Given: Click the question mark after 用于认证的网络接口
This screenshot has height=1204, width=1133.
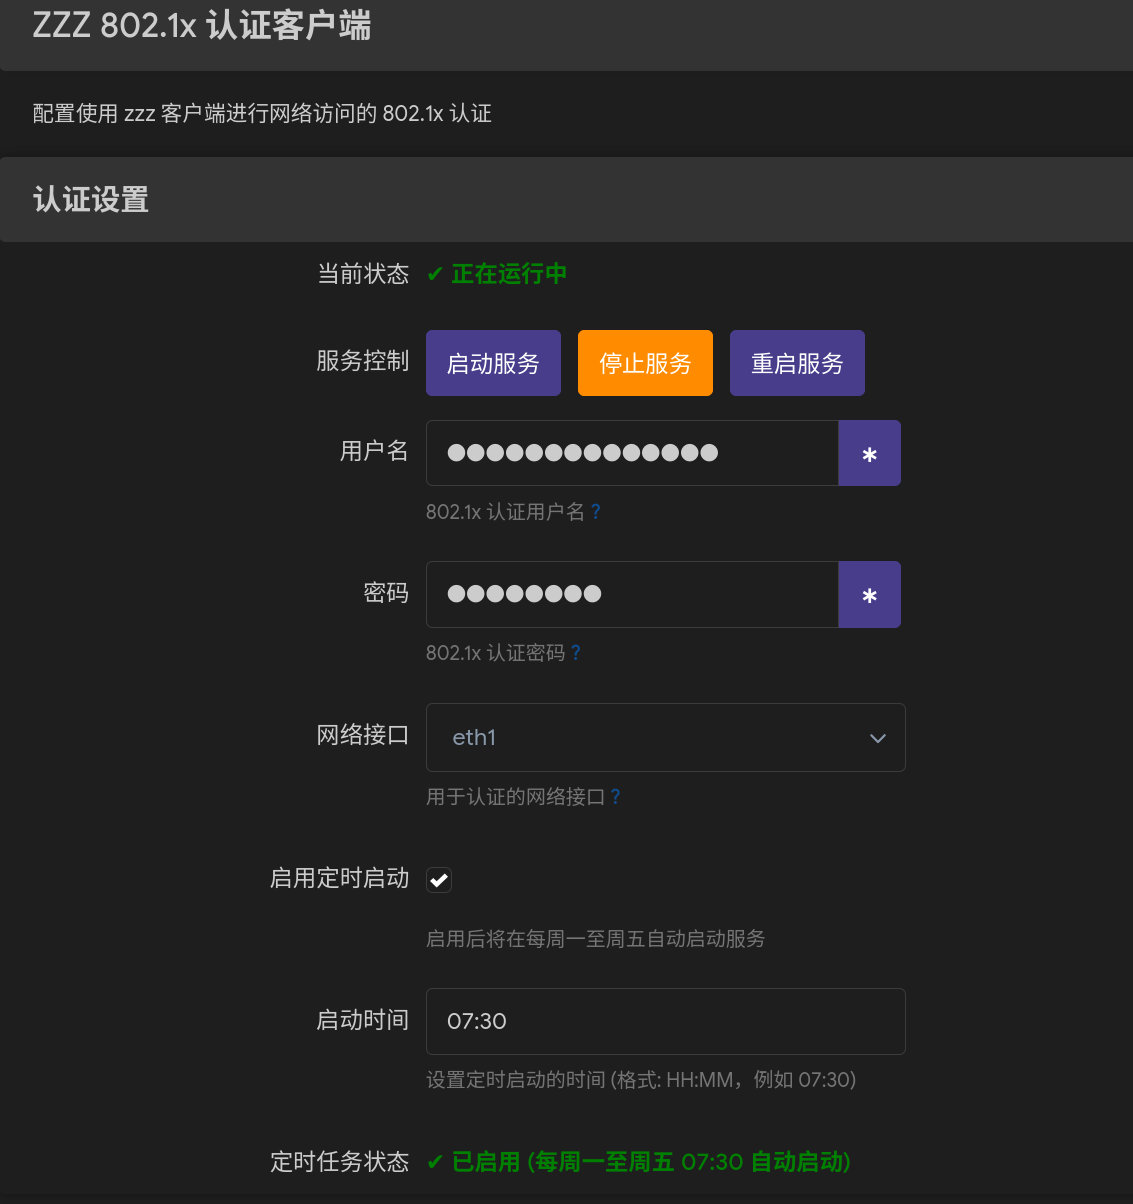Looking at the screenshot, I should coord(616,797).
